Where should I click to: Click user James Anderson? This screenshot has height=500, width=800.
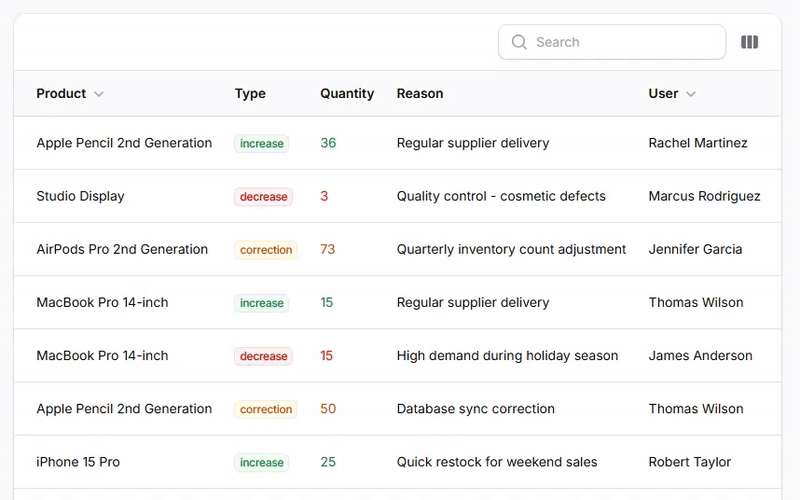(701, 355)
